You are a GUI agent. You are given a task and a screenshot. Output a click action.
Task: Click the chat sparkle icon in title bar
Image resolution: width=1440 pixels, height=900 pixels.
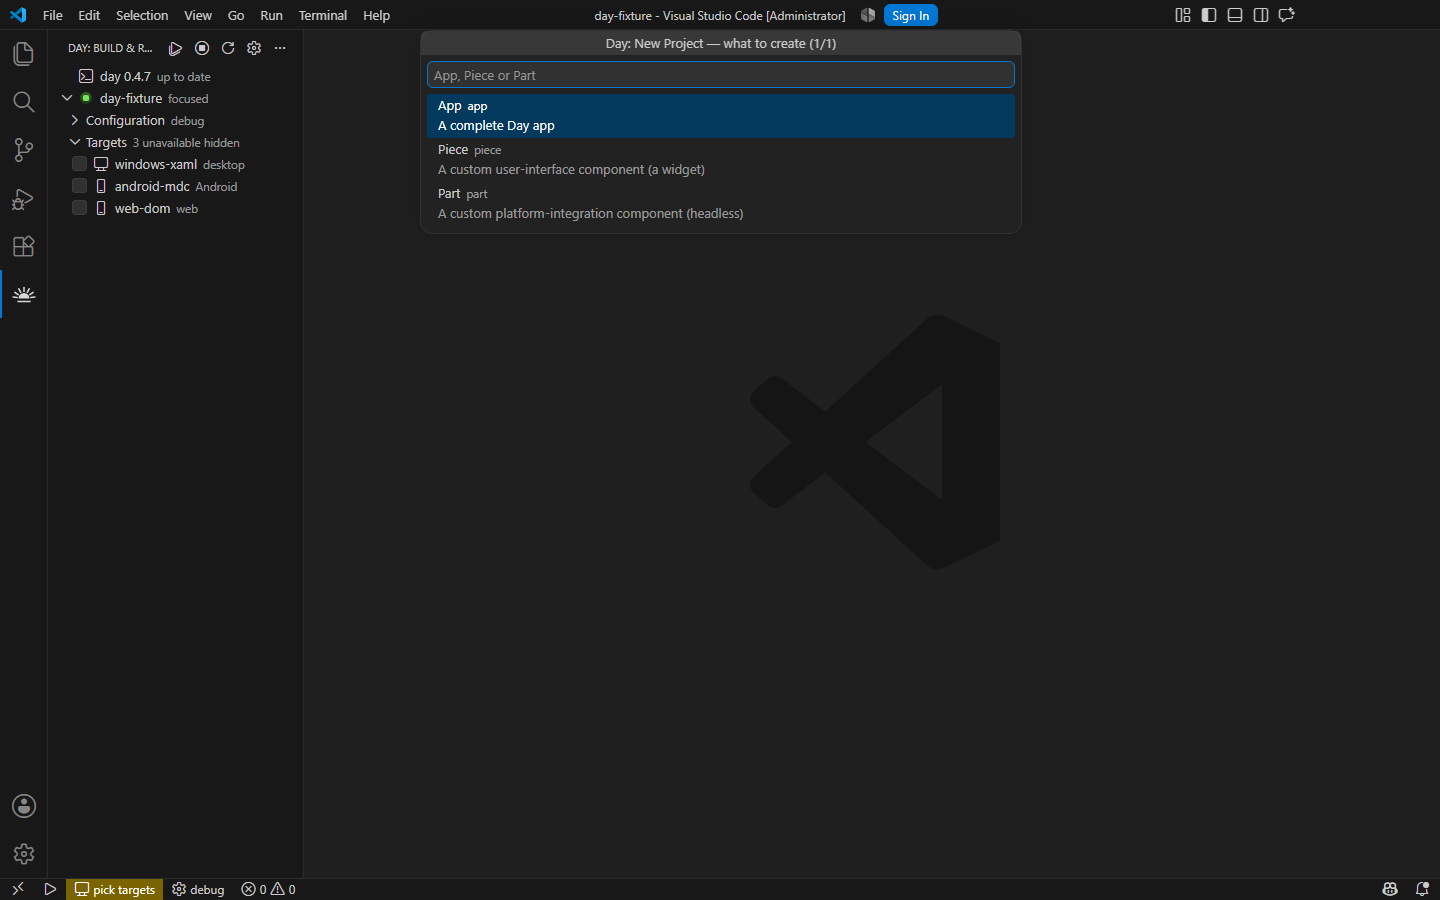[1287, 15]
